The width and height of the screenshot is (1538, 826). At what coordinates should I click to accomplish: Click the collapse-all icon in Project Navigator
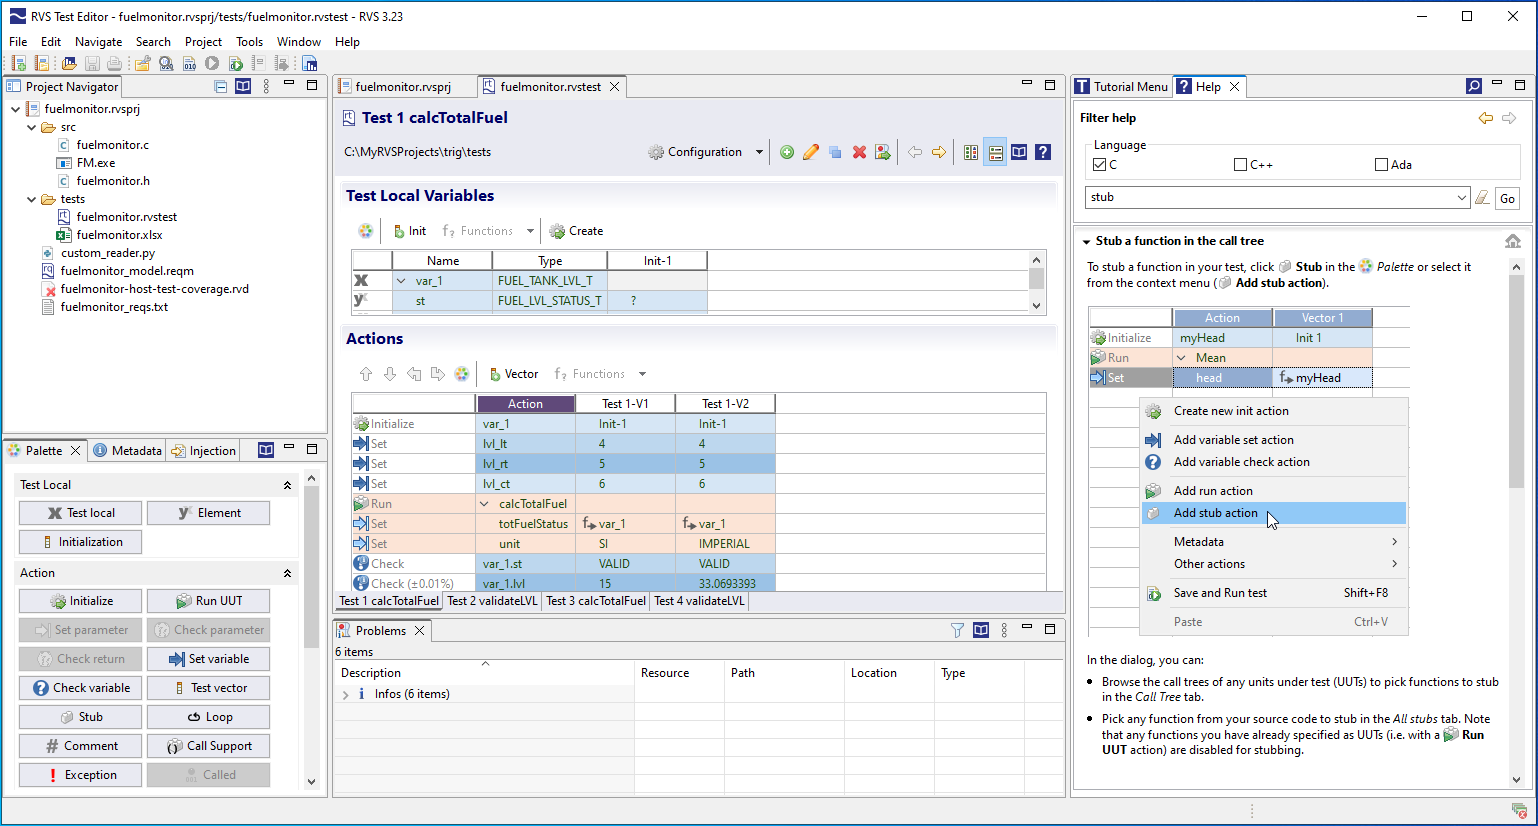click(x=221, y=87)
